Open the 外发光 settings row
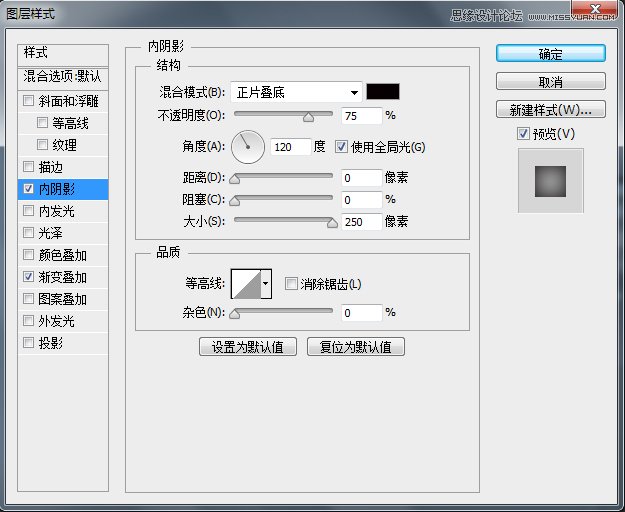Image resolution: width=625 pixels, height=512 pixels. (63, 321)
